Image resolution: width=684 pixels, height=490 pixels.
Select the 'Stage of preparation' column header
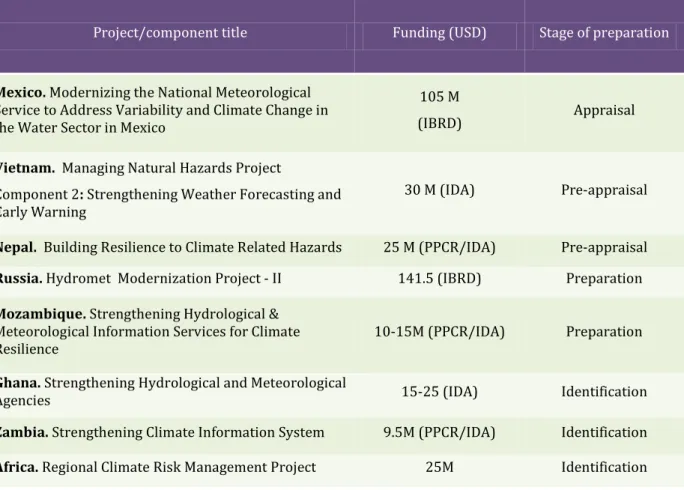coord(604,33)
